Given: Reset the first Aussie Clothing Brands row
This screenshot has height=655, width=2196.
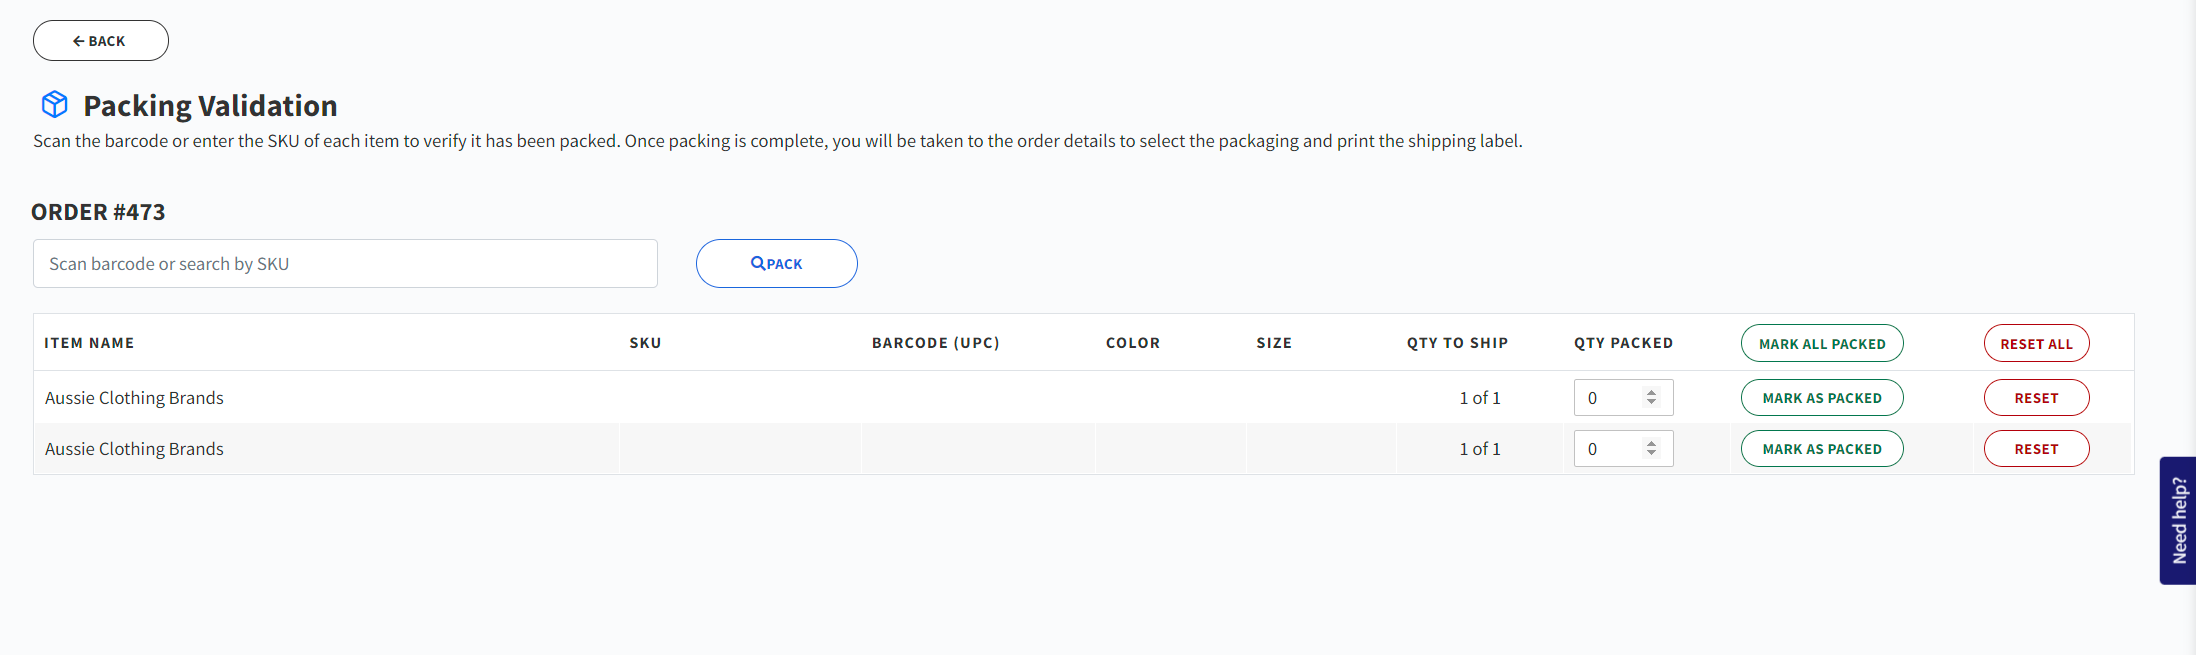Looking at the screenshot, I should [2036, 397].
